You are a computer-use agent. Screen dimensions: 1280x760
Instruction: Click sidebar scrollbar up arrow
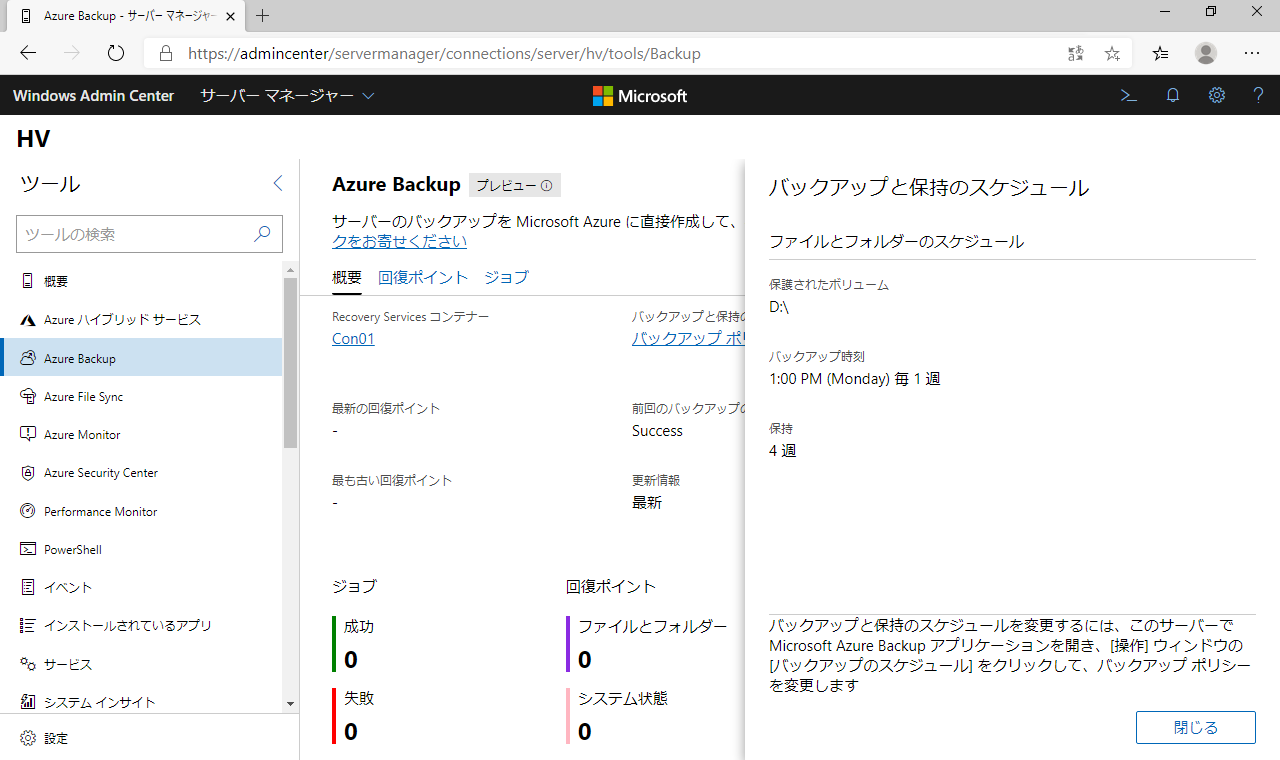291,270
